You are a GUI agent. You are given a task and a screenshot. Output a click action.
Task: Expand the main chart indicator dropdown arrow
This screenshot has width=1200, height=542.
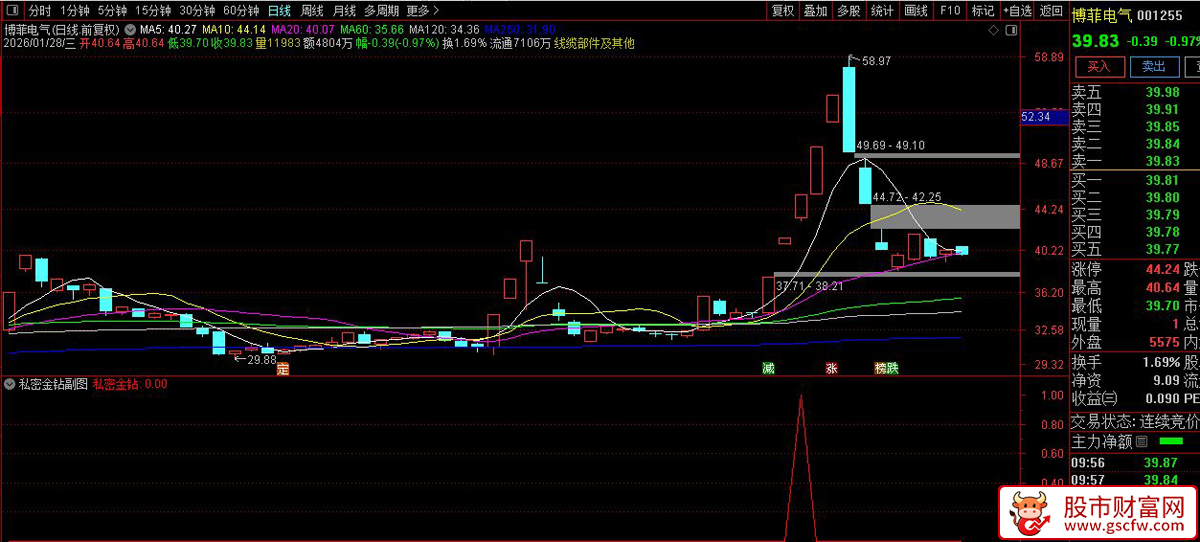tap(129, 29)
